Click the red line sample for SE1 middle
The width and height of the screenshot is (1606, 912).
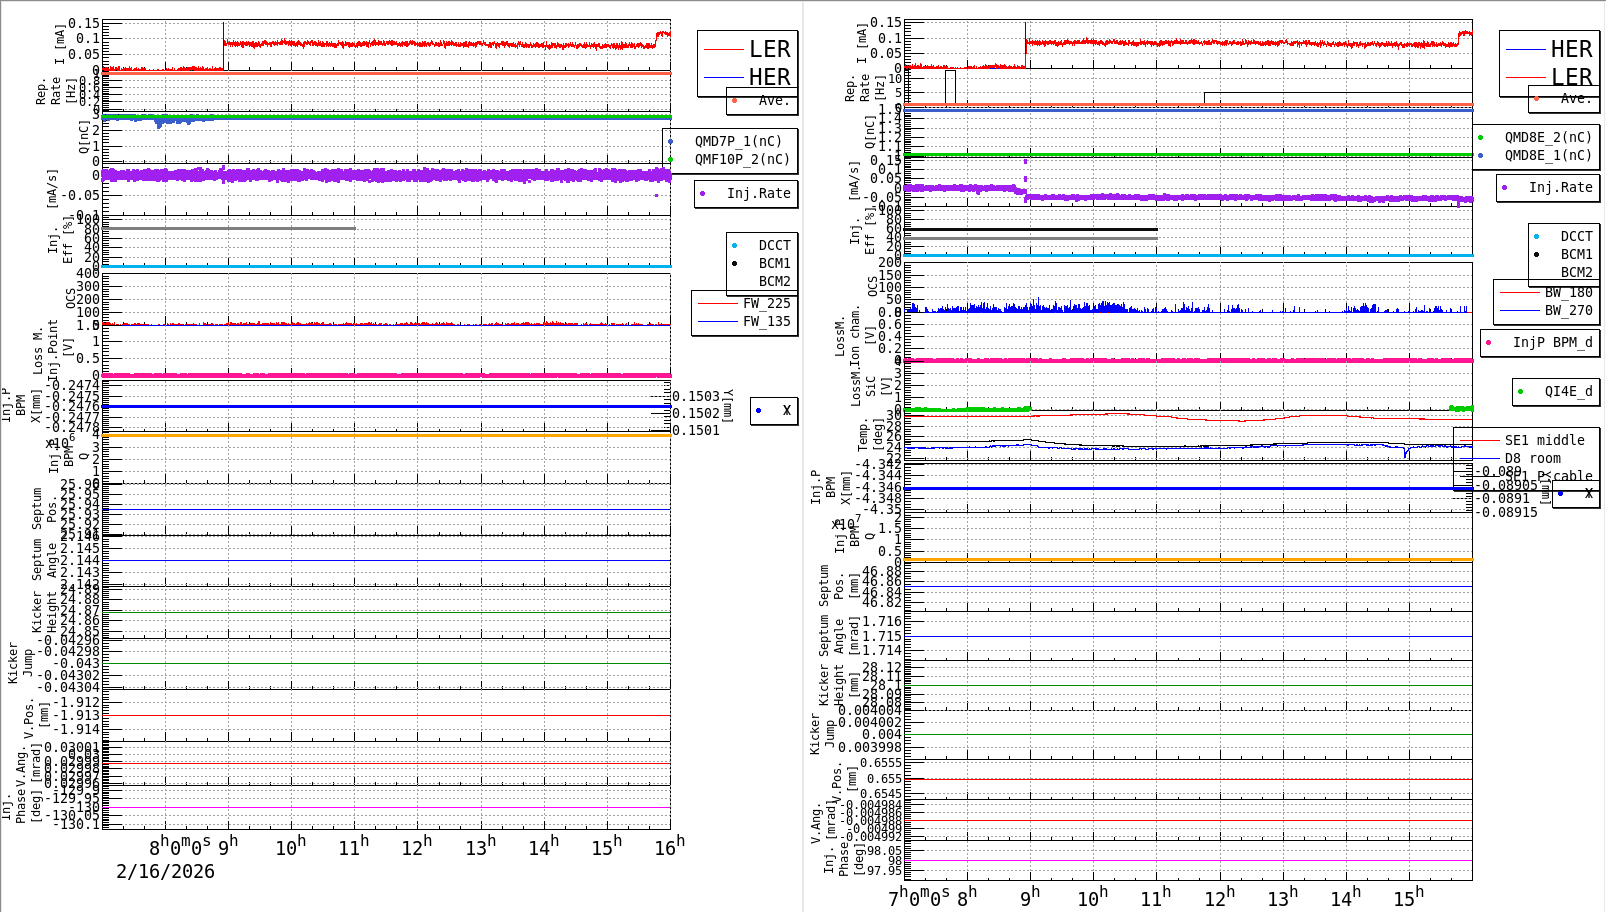(x=1480, y=441)
